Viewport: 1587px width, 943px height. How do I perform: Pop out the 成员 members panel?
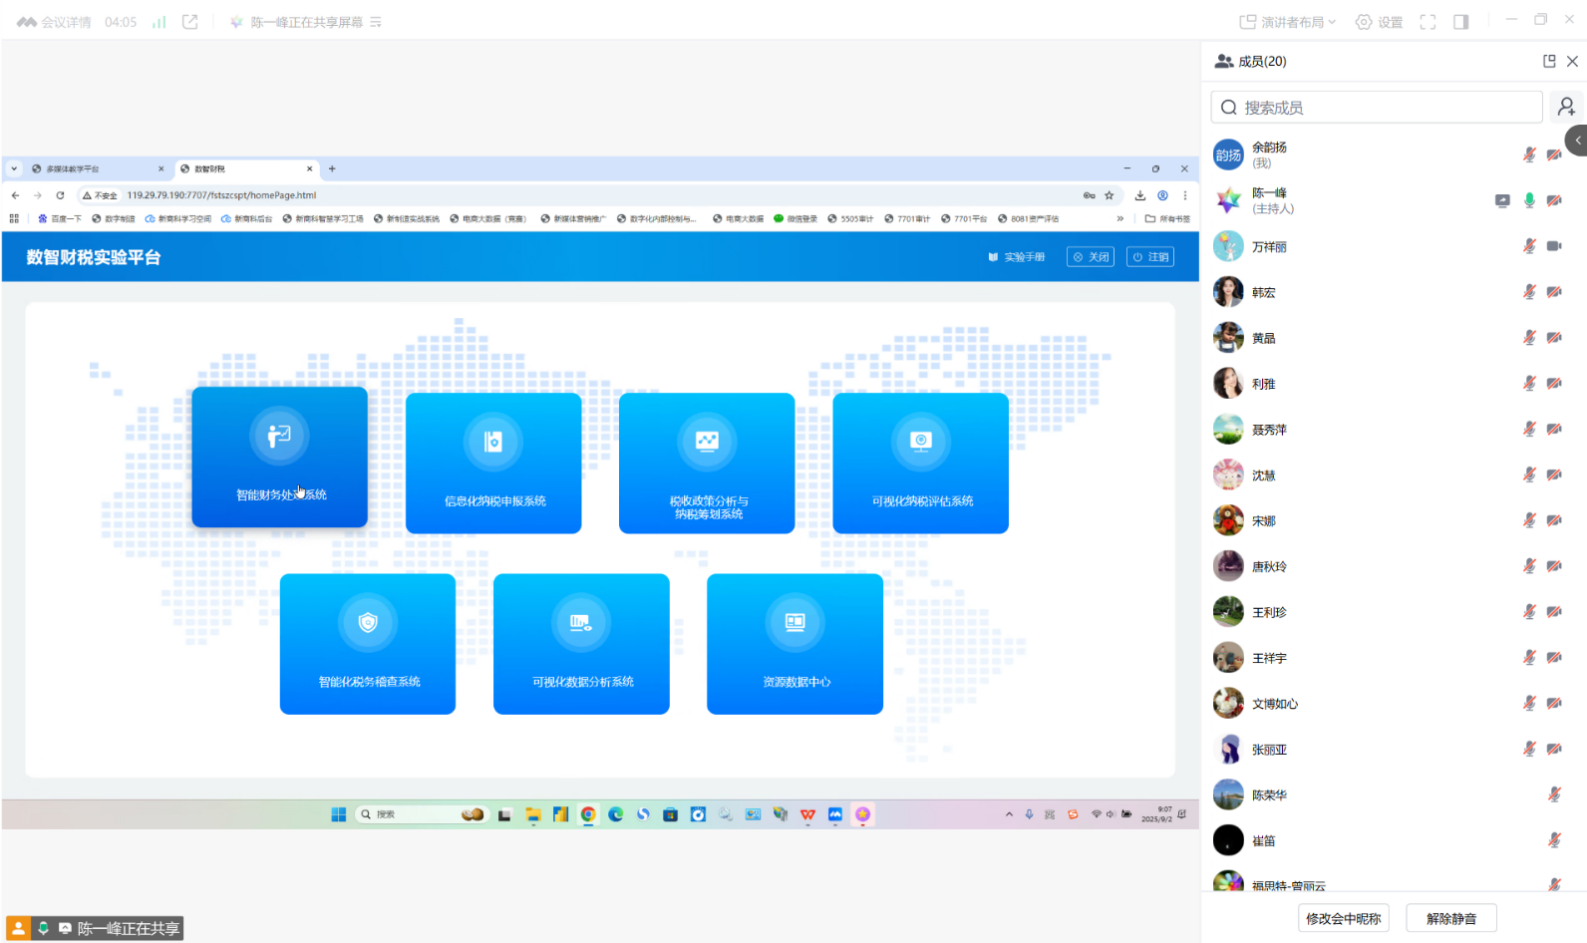(1549, 61)
